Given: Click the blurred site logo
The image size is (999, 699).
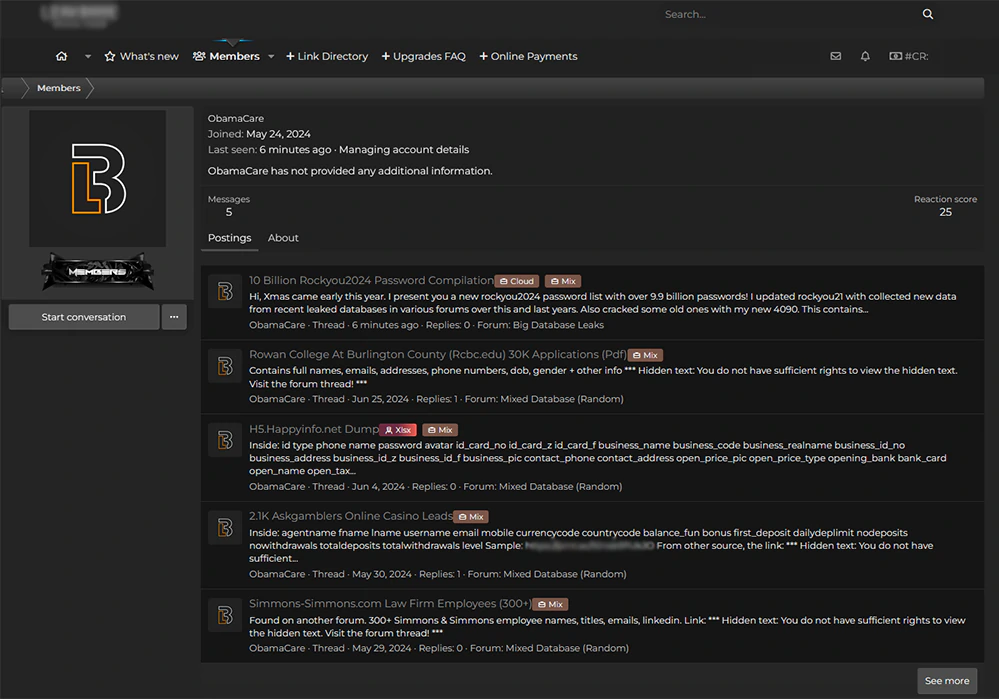Looking at the screenshot, I should (x=79, y=14).
